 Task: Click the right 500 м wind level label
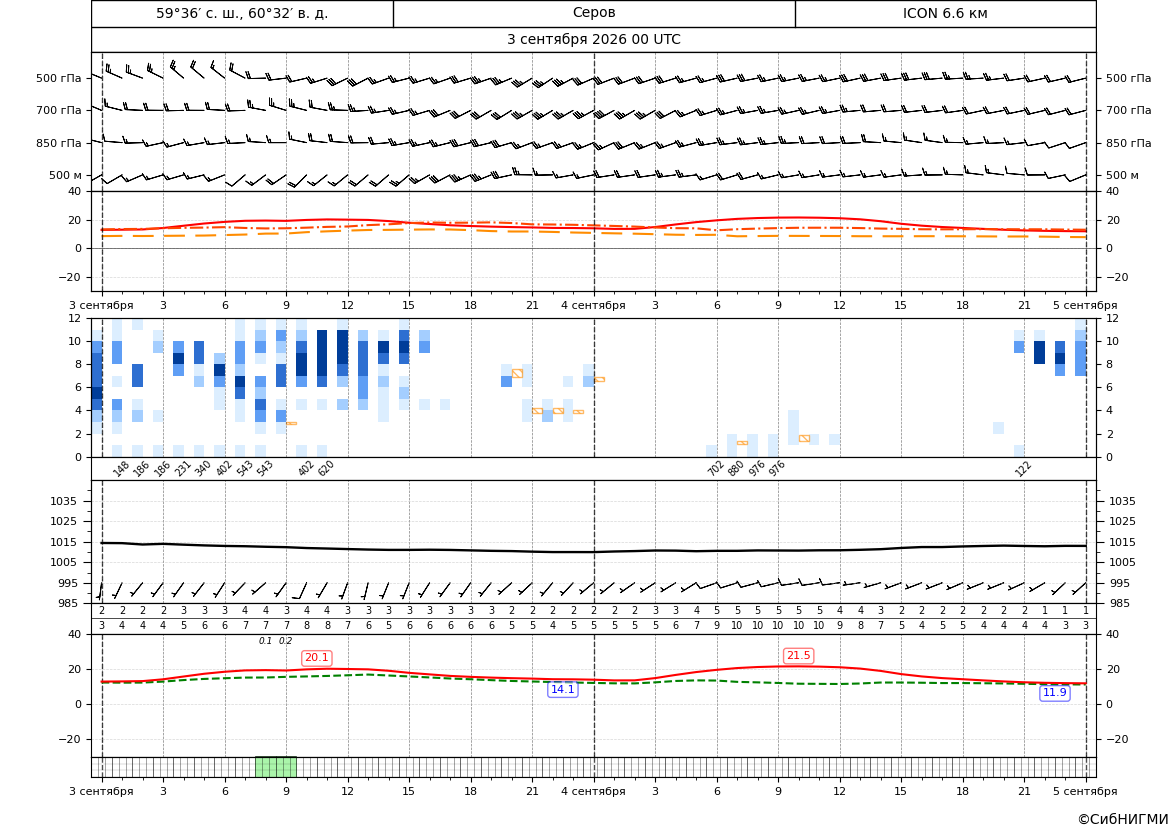click(x=1122, y=175)
